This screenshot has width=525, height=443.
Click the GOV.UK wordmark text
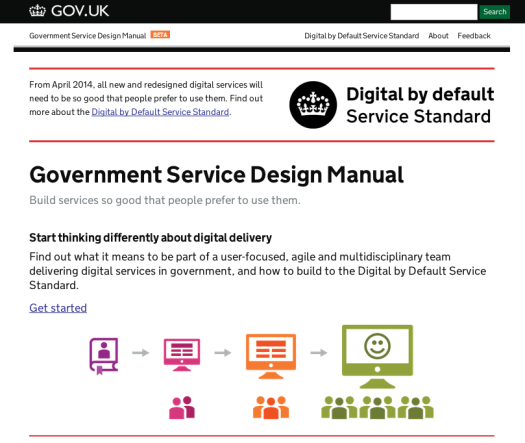80,11
